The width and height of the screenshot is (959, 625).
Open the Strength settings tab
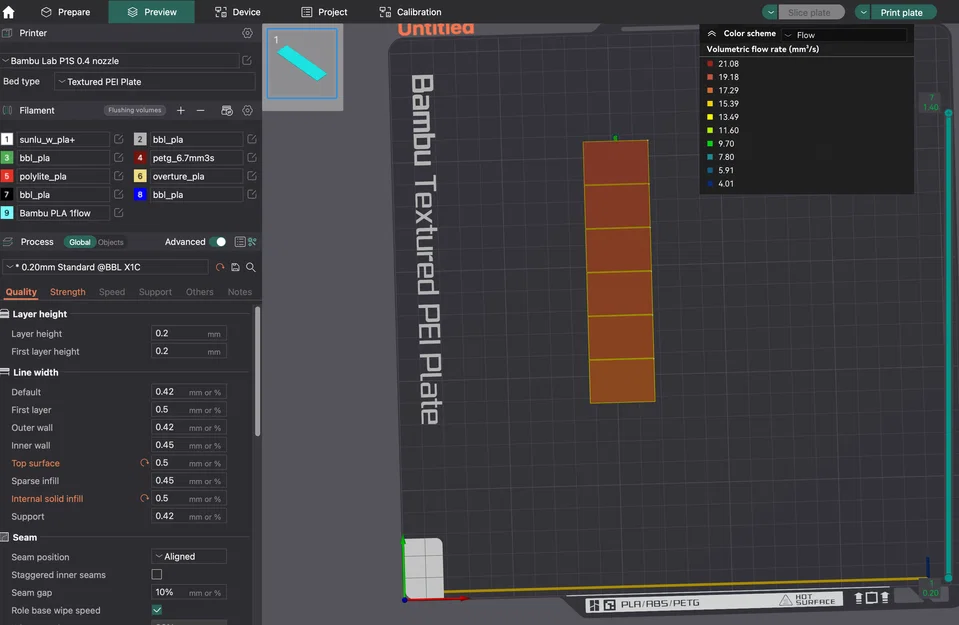pos(67,292)
